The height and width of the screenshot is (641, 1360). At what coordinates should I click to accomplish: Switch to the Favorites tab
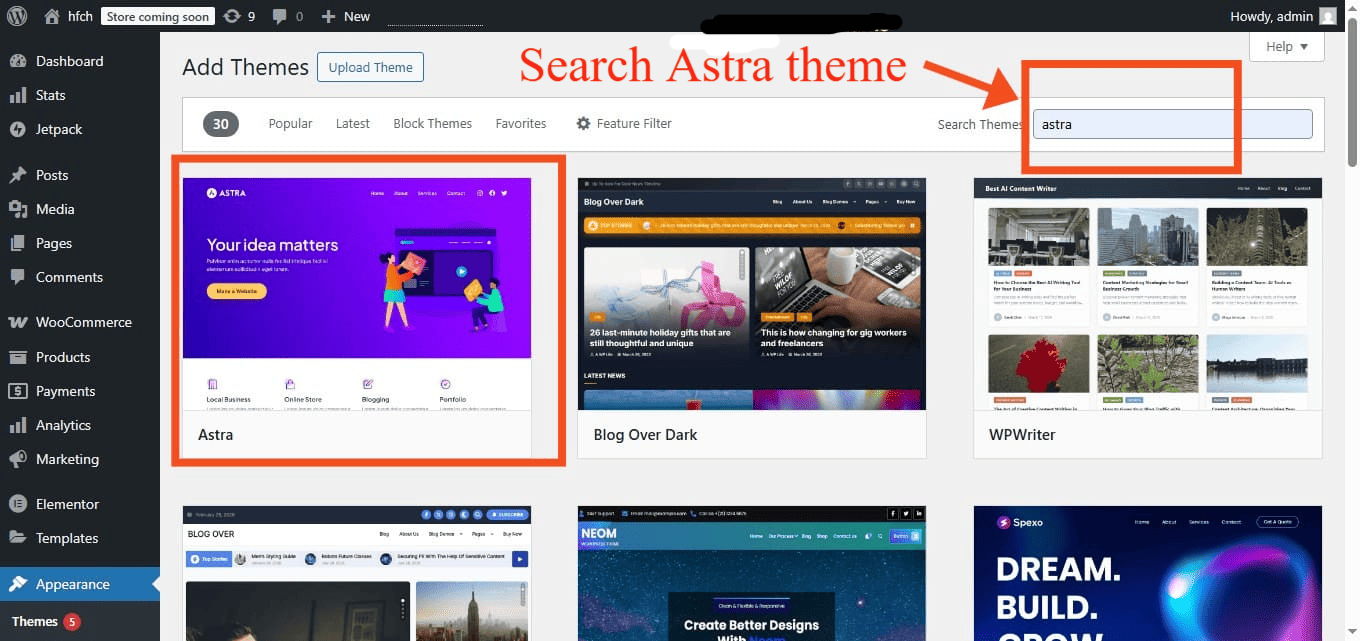point(521,123)
